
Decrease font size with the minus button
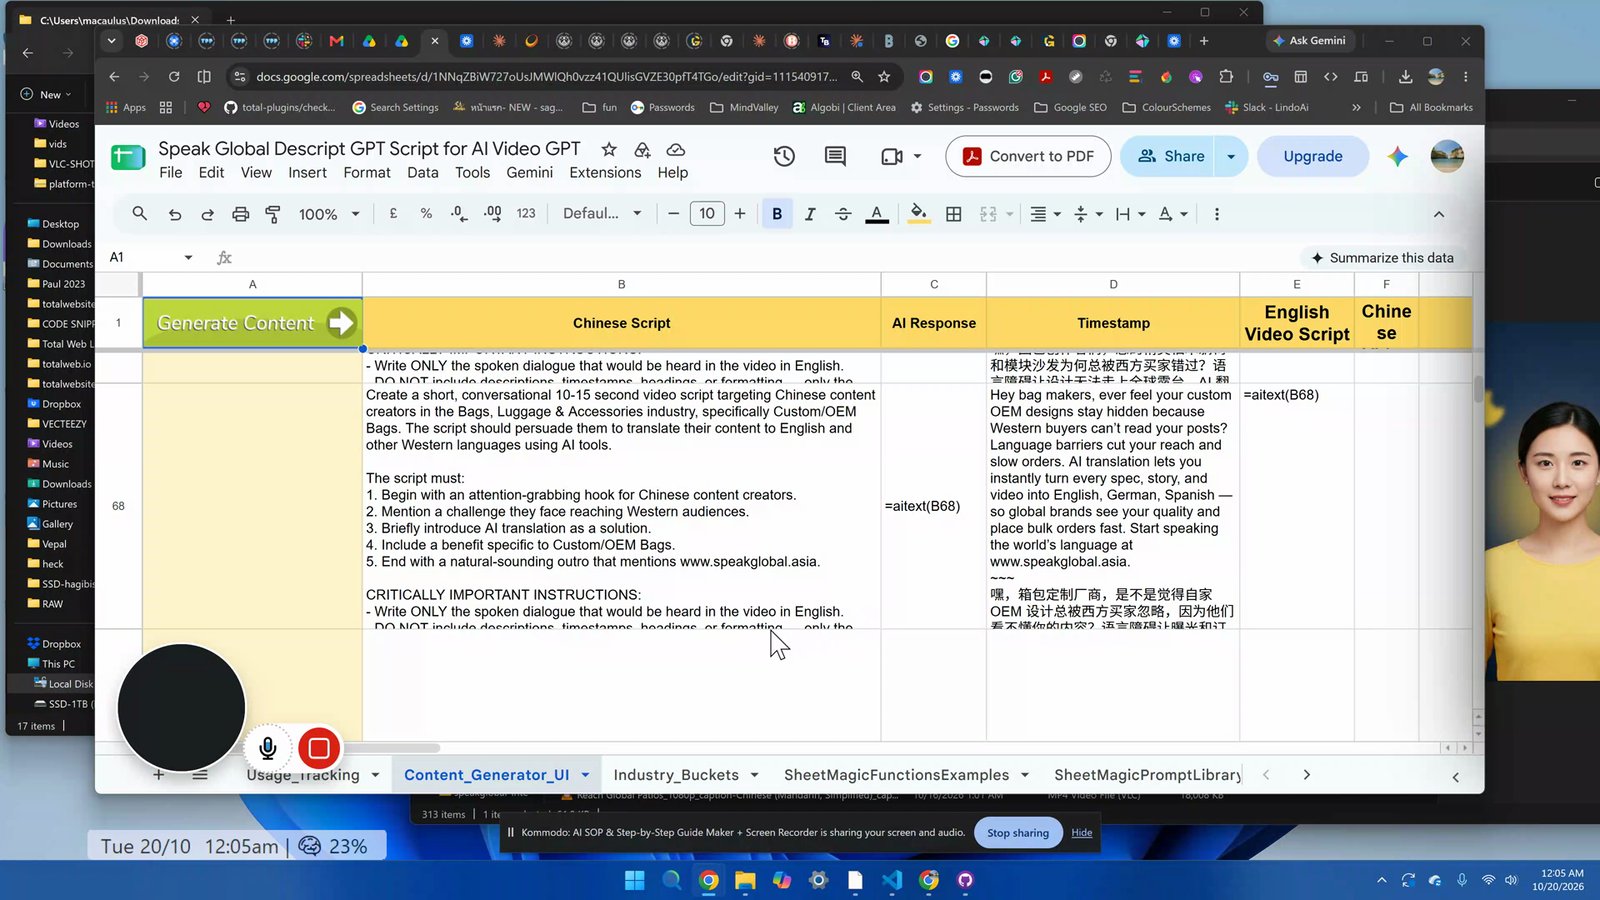point(674,214)
